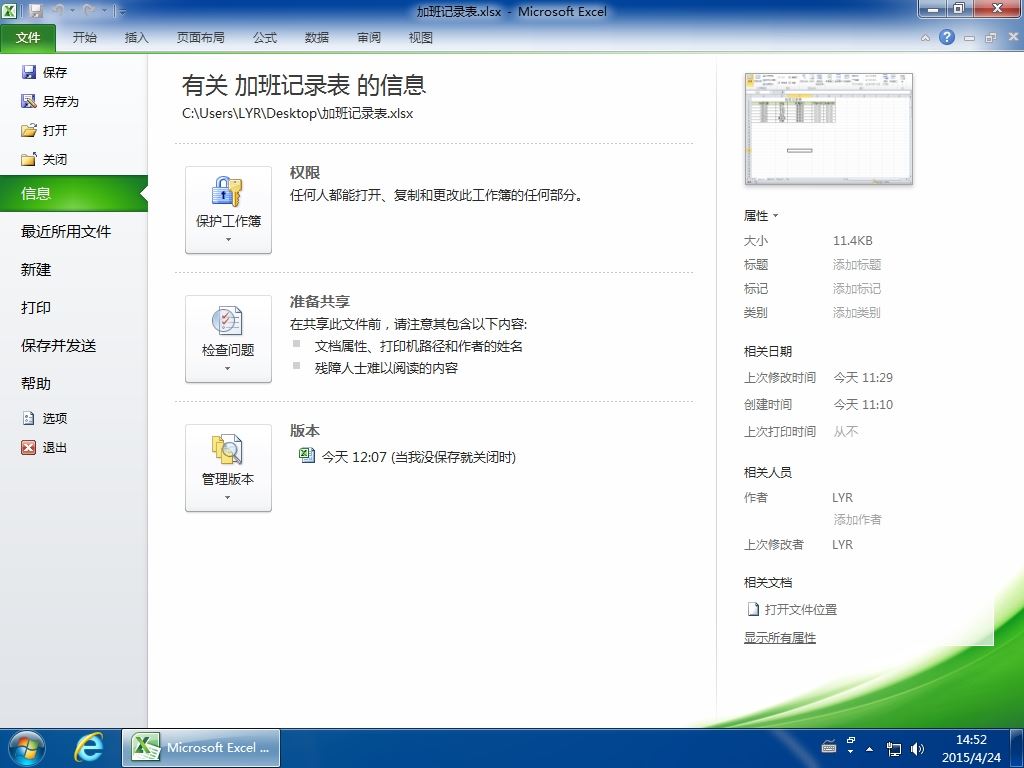
Task: Click the 添加类别 category field
Action: coord(857,312)
